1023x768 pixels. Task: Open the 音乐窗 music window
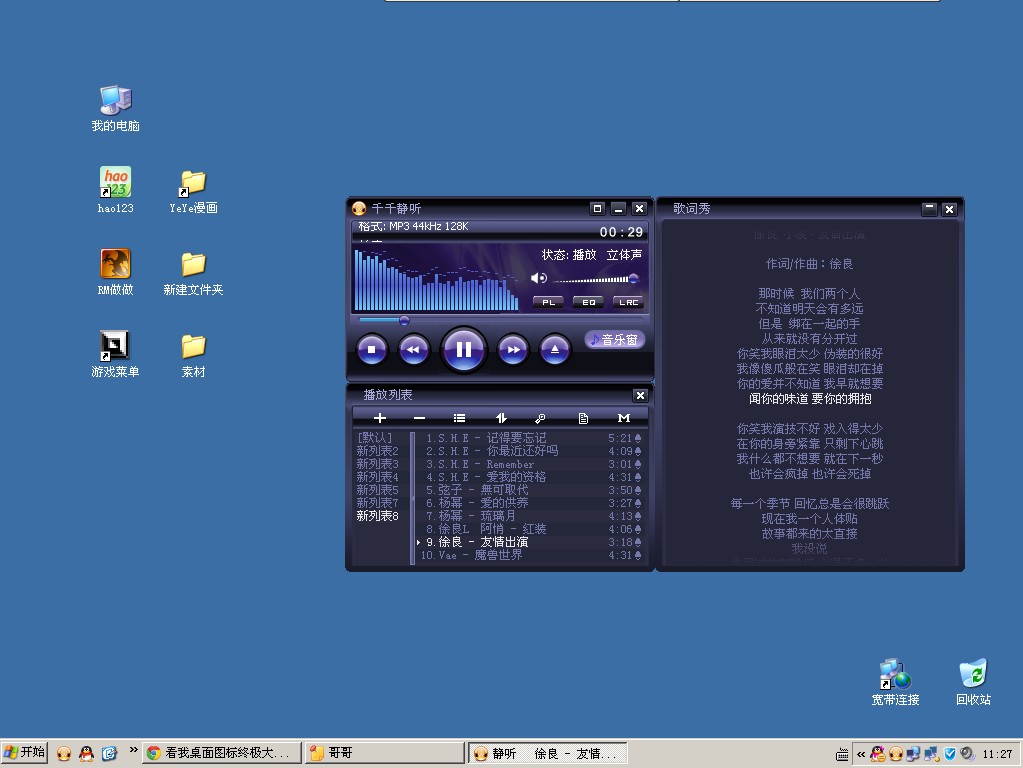click(x=615, y=339)
